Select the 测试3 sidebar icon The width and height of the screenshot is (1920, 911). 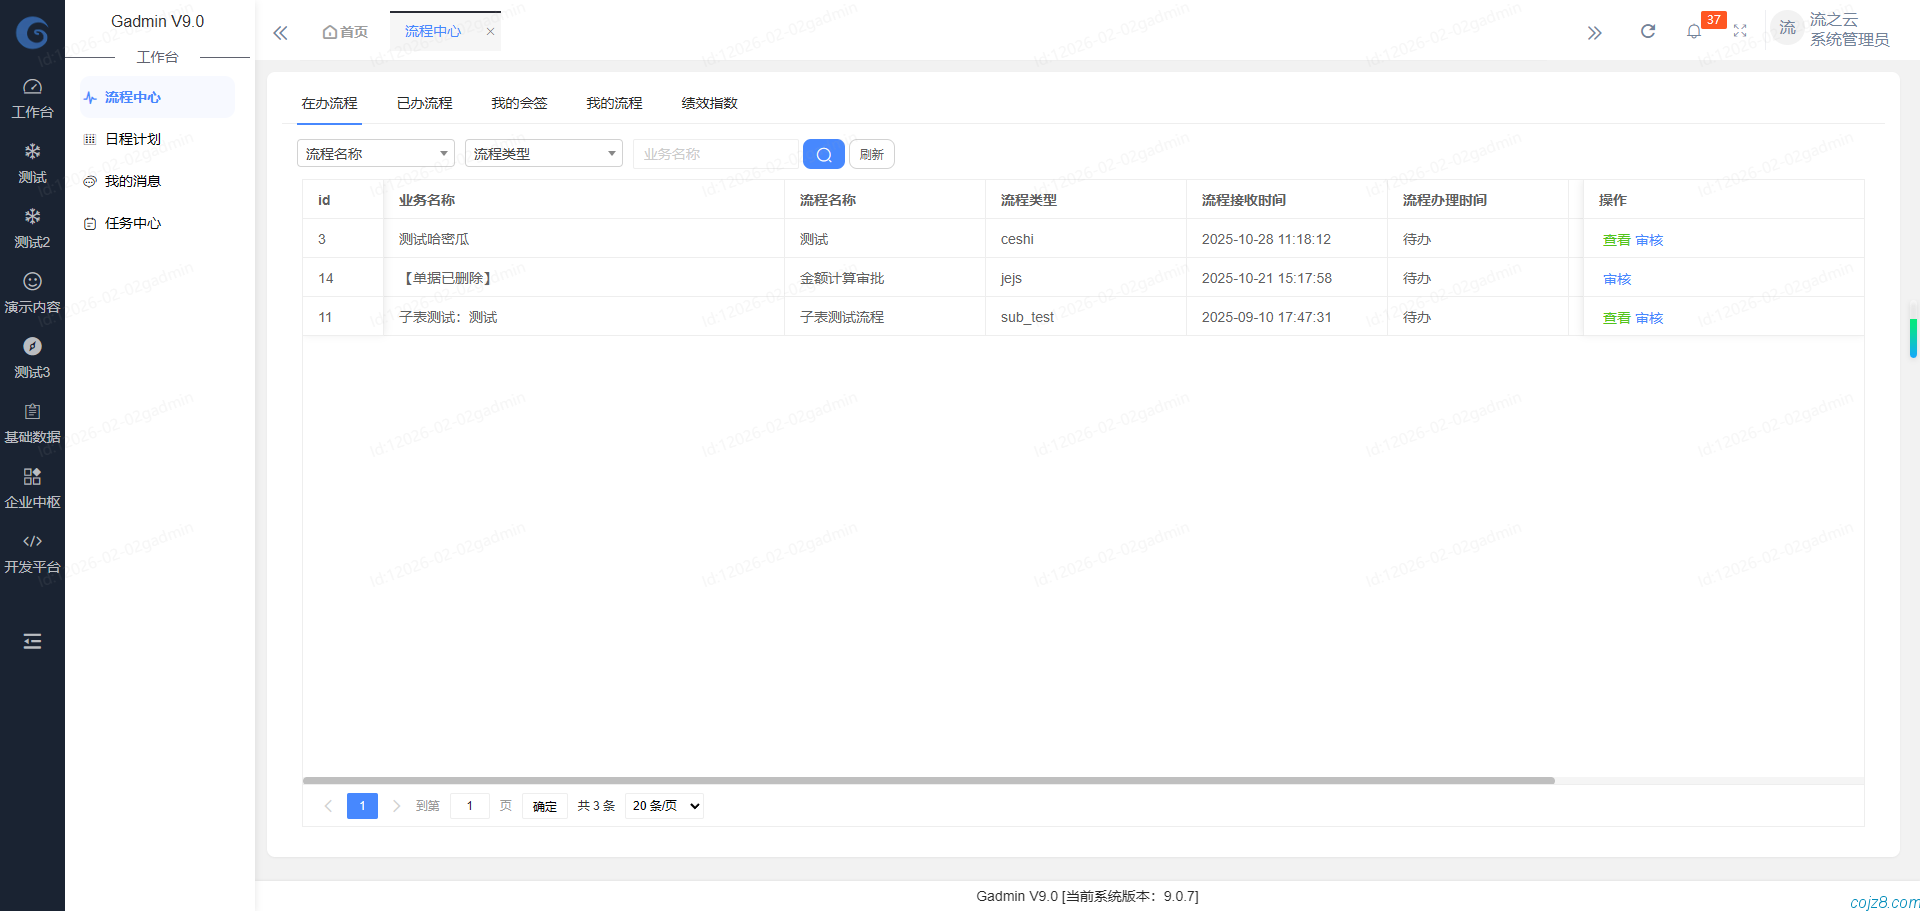pyautogui.click(x=32, y=357)
